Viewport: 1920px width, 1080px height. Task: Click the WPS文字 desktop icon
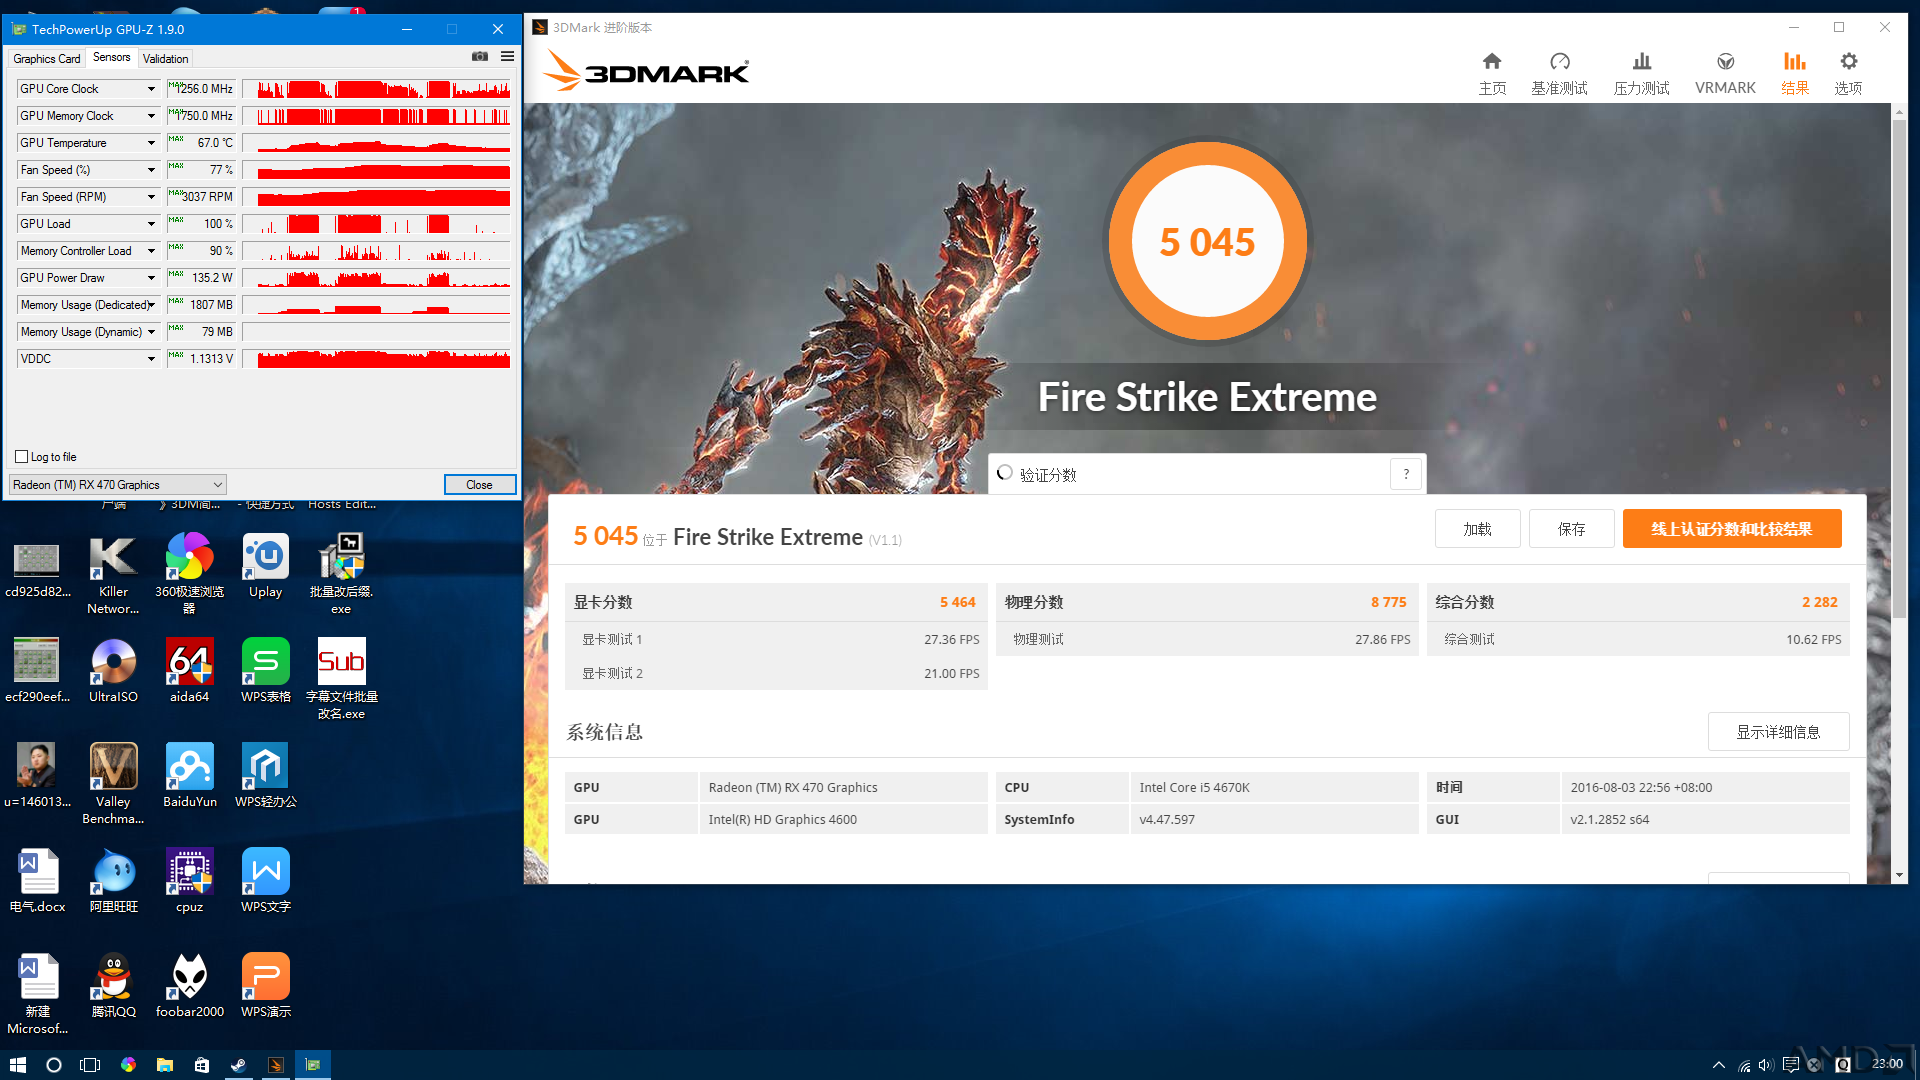(265, 881)
